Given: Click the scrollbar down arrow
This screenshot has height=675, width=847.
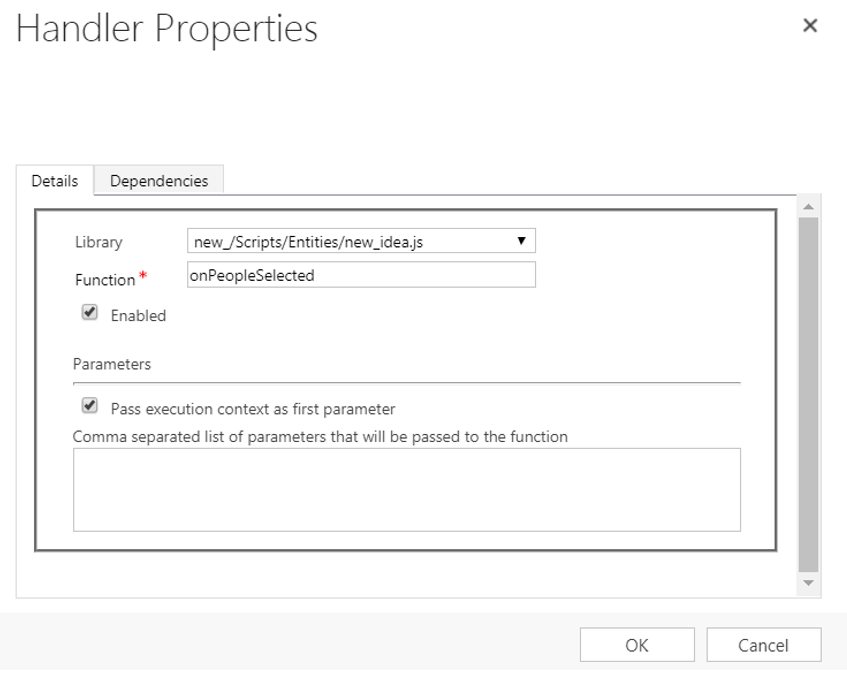Looking at the screenshot, I should [x=810, y=583].
